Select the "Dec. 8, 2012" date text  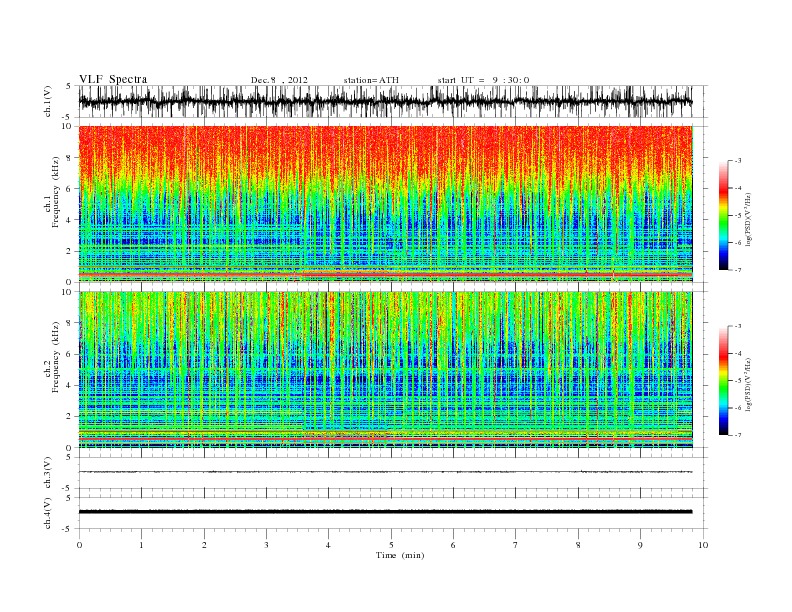(x=279, y=80)
